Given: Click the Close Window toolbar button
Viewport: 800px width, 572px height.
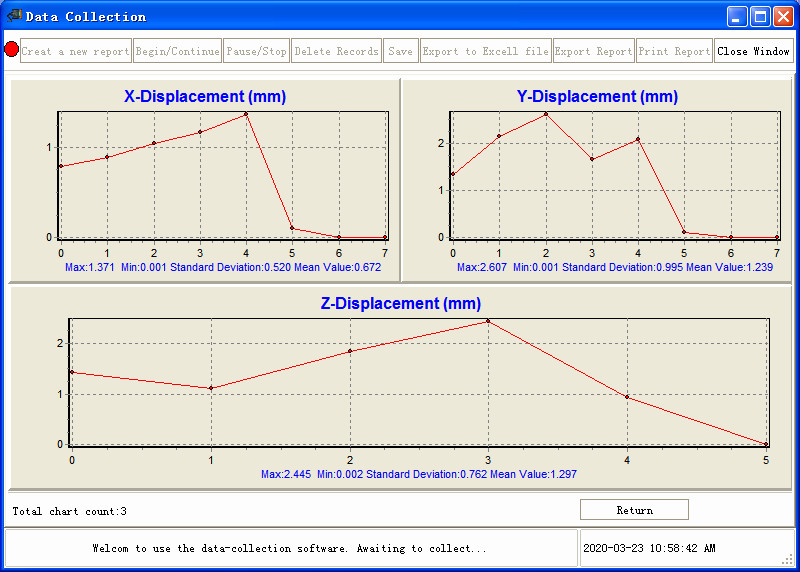Looking at the screenshot, I should coord(753,51).
